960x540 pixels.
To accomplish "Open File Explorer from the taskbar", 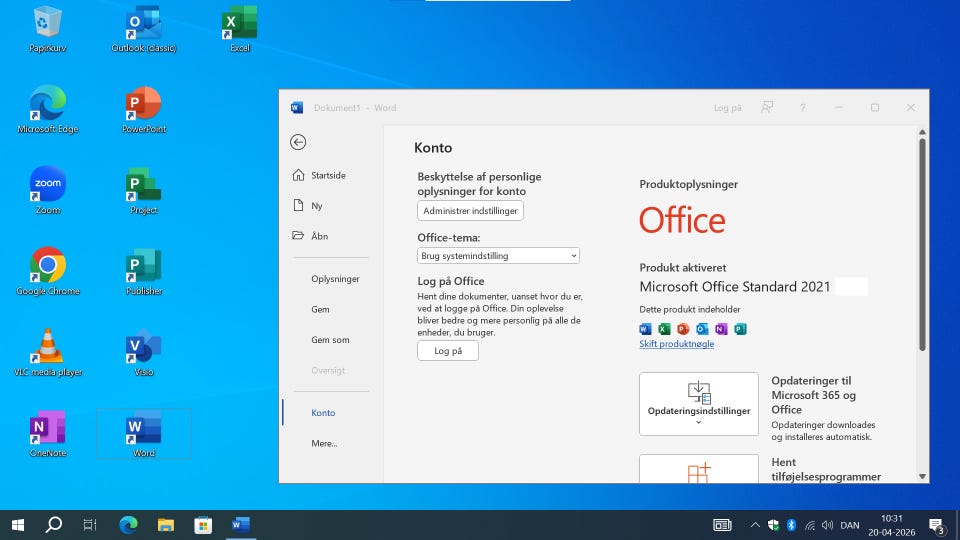I will 165,525.
